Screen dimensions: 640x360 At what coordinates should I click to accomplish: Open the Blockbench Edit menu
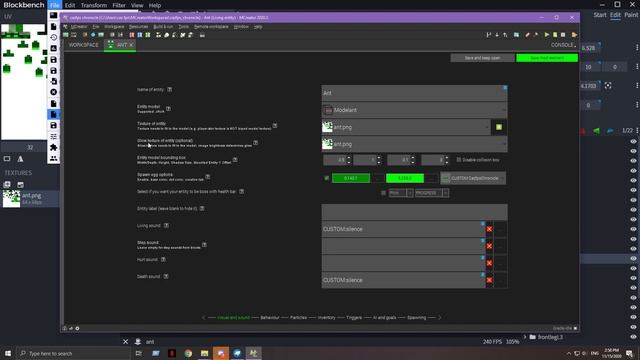[x=70, y=5]
